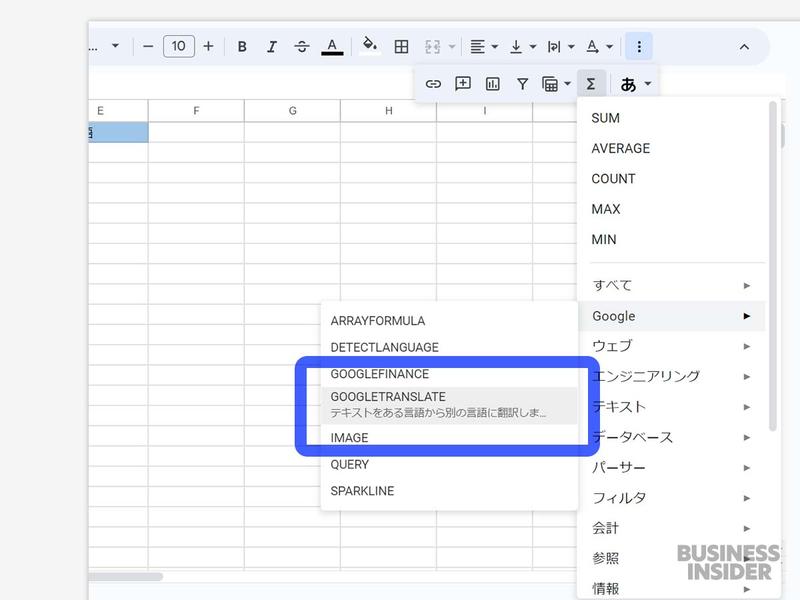800x600 pixels.
Task: Click the merge cells icon
Action: [433, 46]
